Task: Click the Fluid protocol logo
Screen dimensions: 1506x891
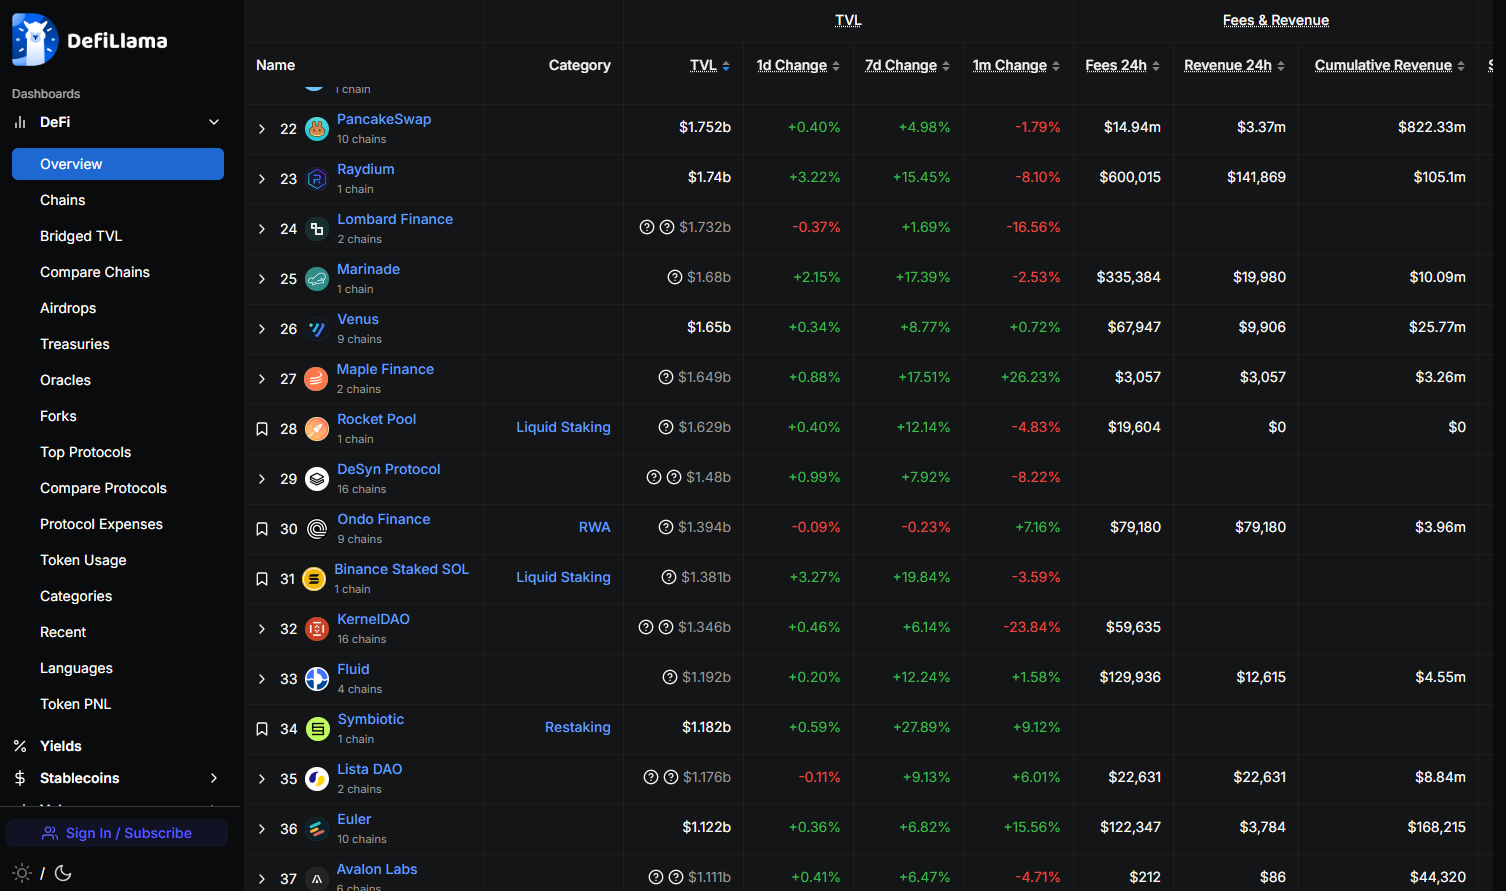Action: point(317,679)
